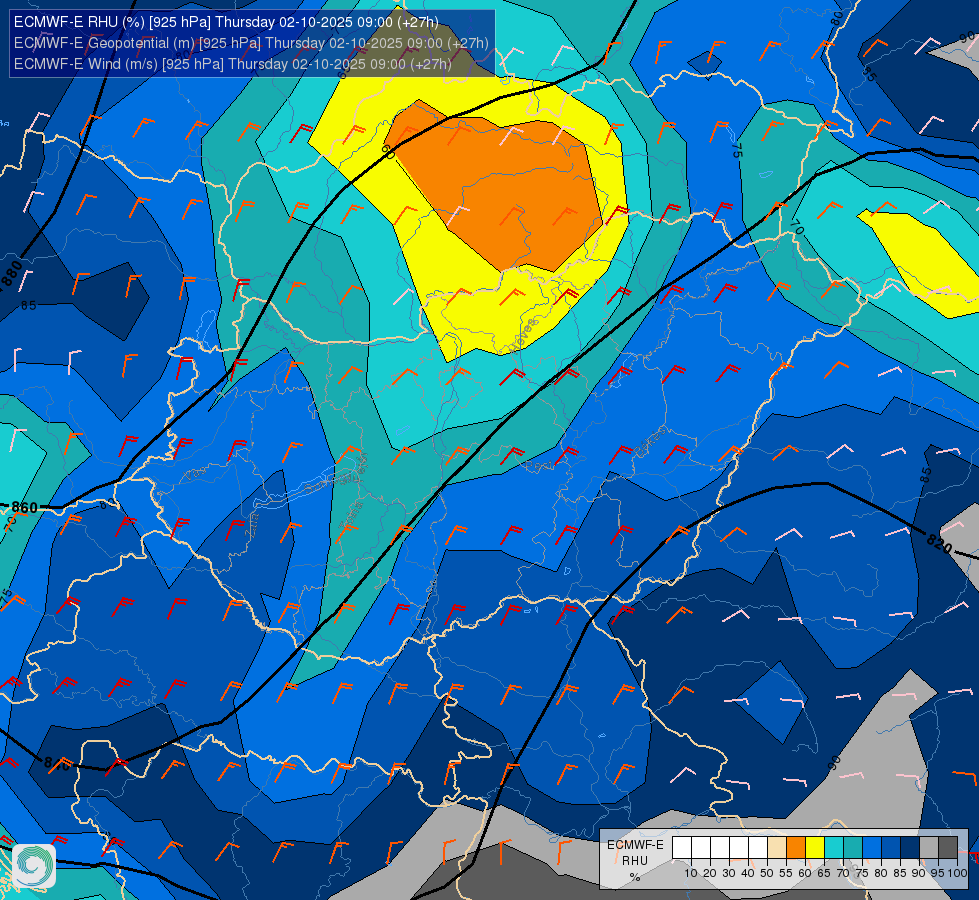Click the legend tick value '30'
Image resolution: width=979 pixels, height=900 pixels.
pyautogui.click(x=729, y=873)
